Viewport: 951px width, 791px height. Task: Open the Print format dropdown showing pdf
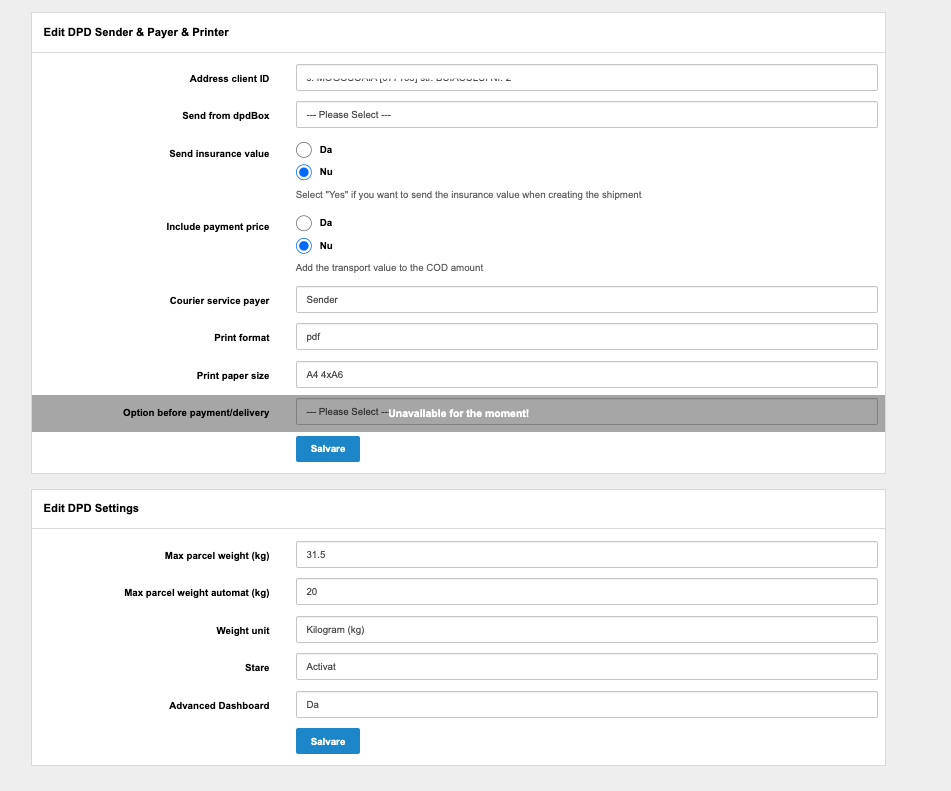586,337
